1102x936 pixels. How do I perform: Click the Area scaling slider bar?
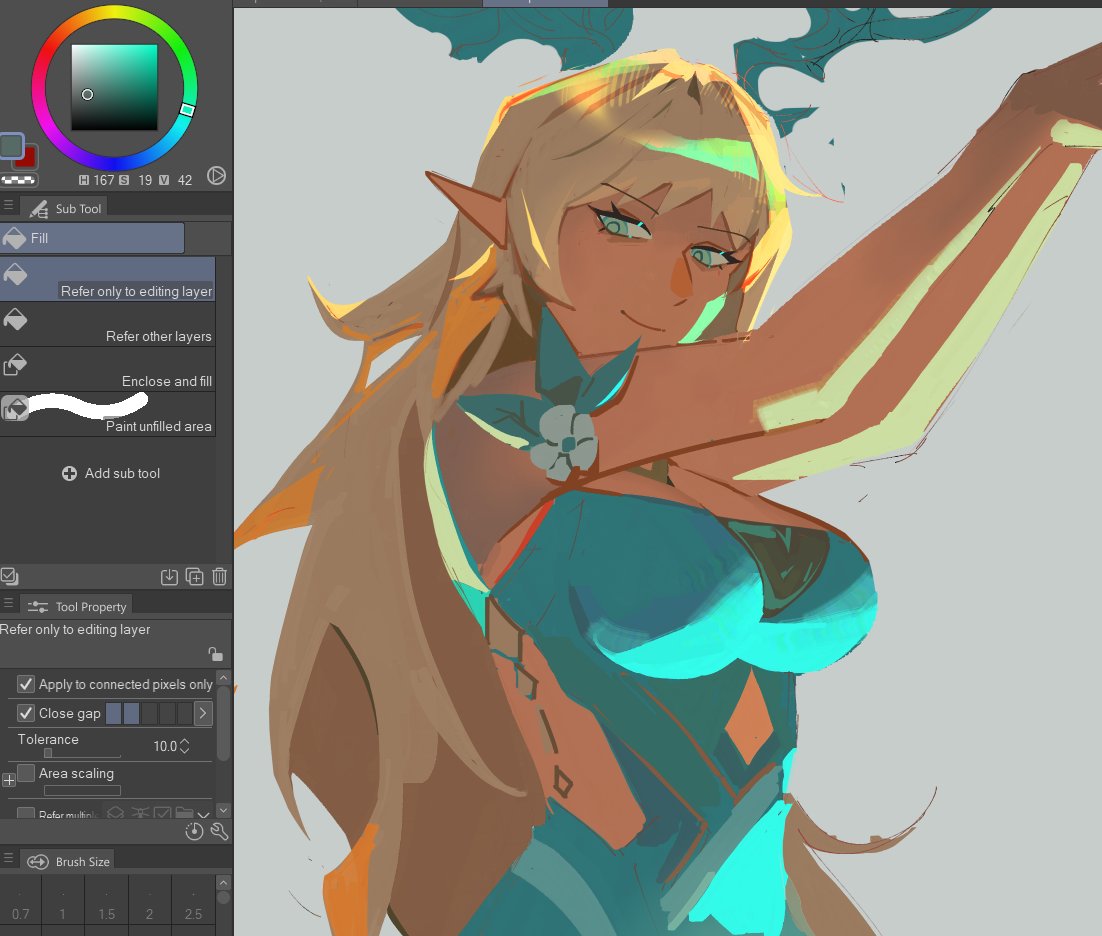[82, 791]
